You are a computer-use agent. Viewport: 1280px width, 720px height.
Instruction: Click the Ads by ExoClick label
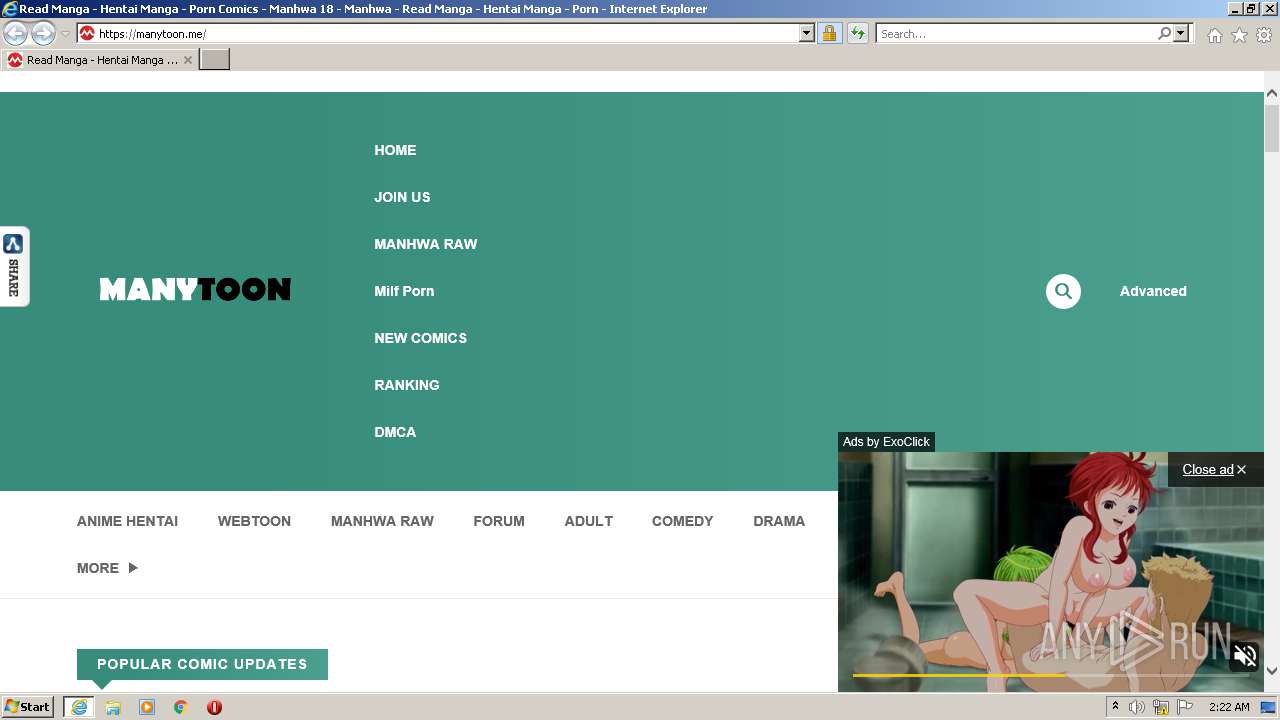point(886,442)
